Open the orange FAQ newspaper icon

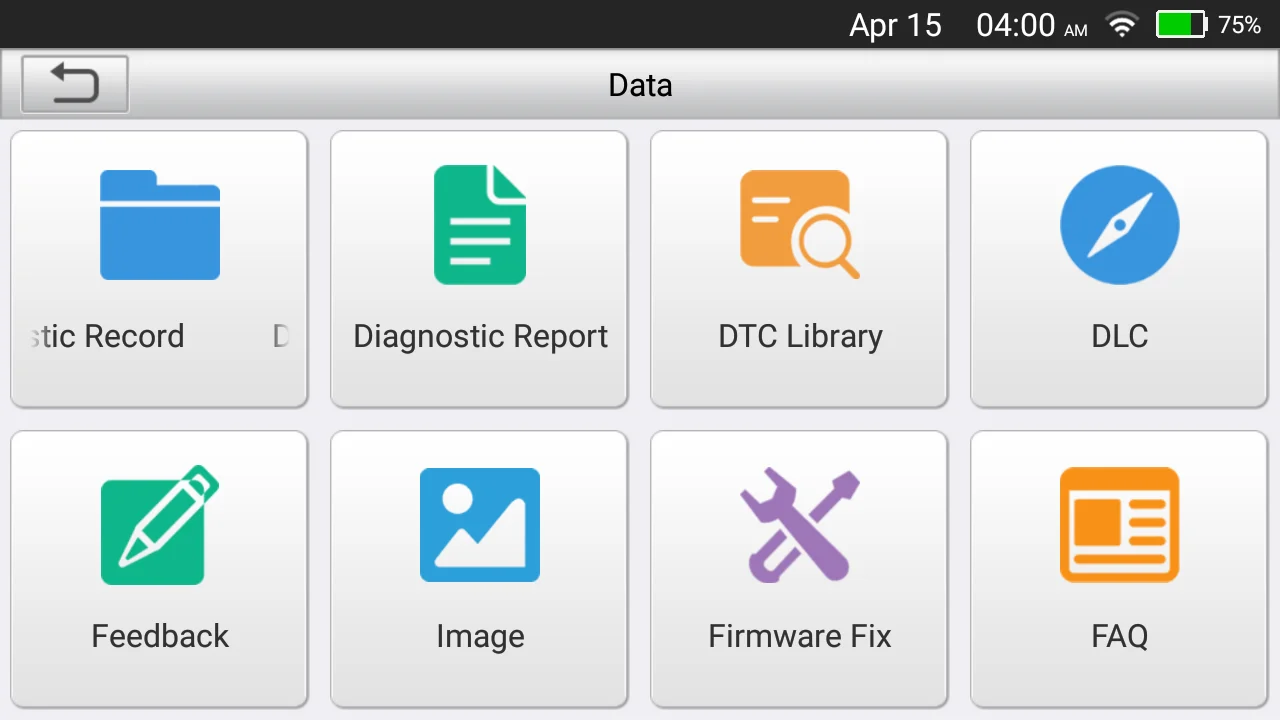(x=1119, y=525)
